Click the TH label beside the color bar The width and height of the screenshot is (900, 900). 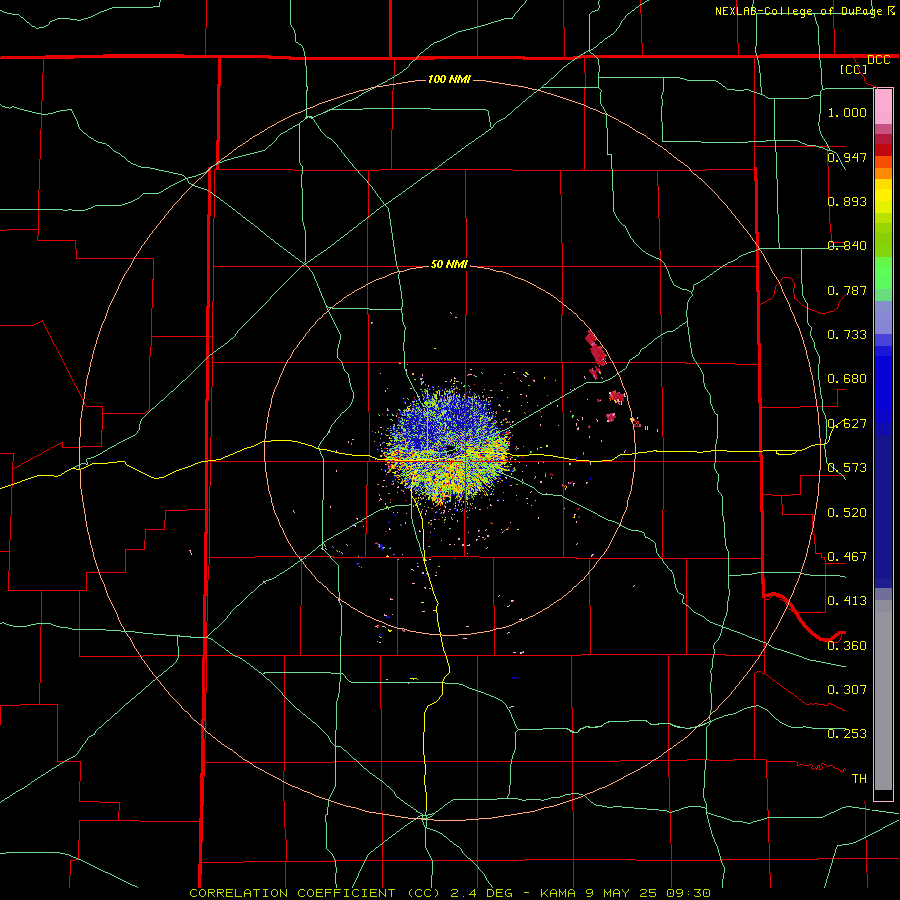coord(859,779)
